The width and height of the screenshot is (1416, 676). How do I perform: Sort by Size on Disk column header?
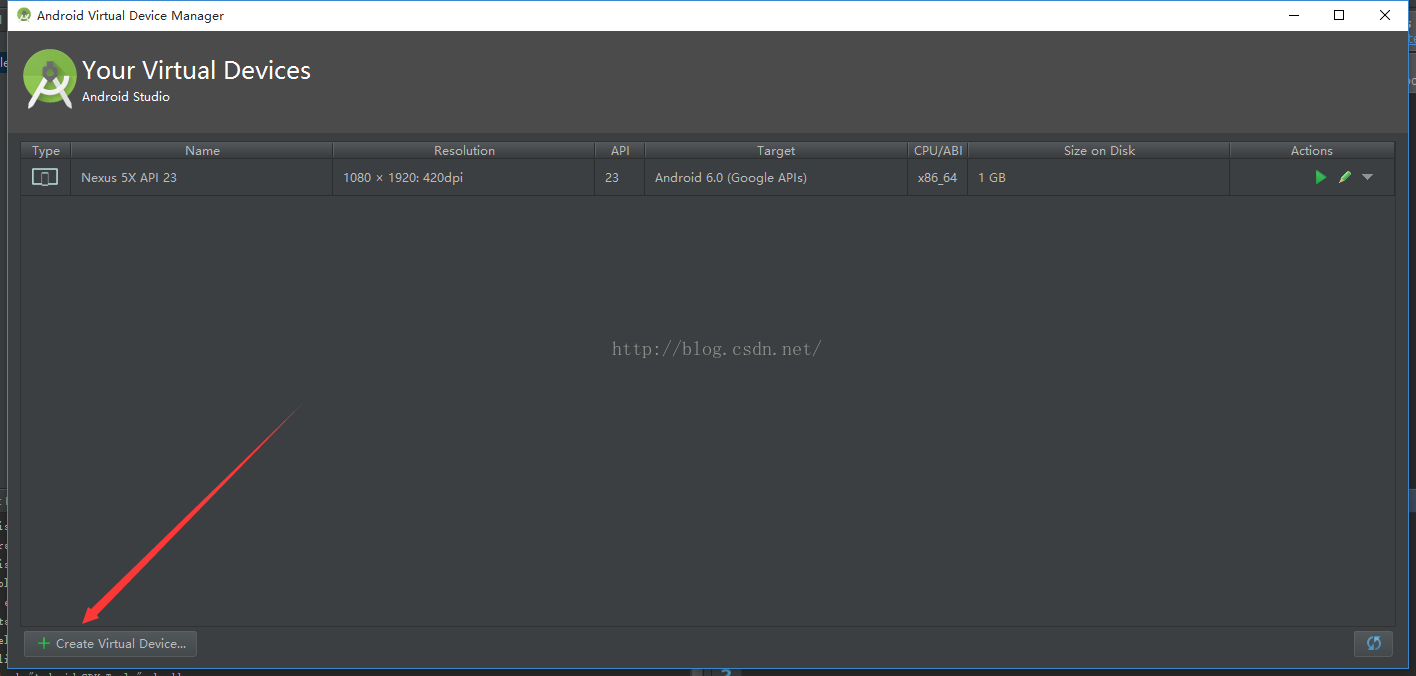(1099, 150)
